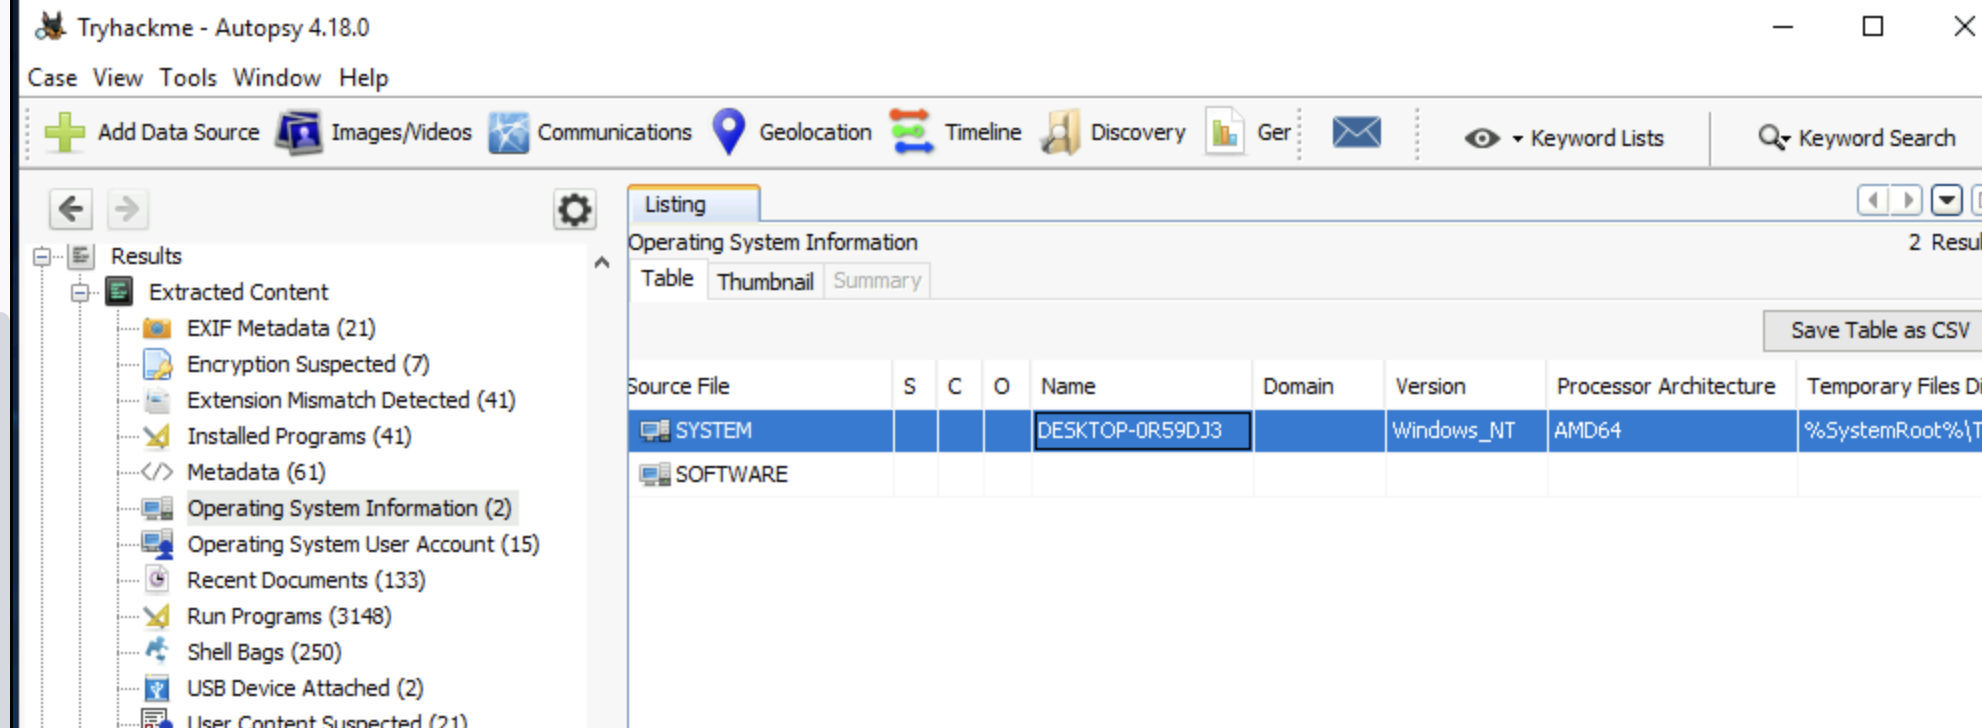
Task: Open tree display settings gear icon
Action: pyautogui.click(x=574, y=210)
